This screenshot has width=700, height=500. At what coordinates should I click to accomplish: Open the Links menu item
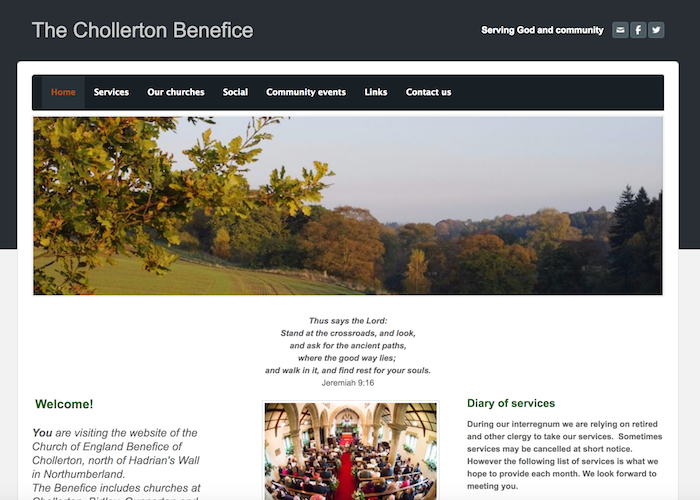[375, 92]
